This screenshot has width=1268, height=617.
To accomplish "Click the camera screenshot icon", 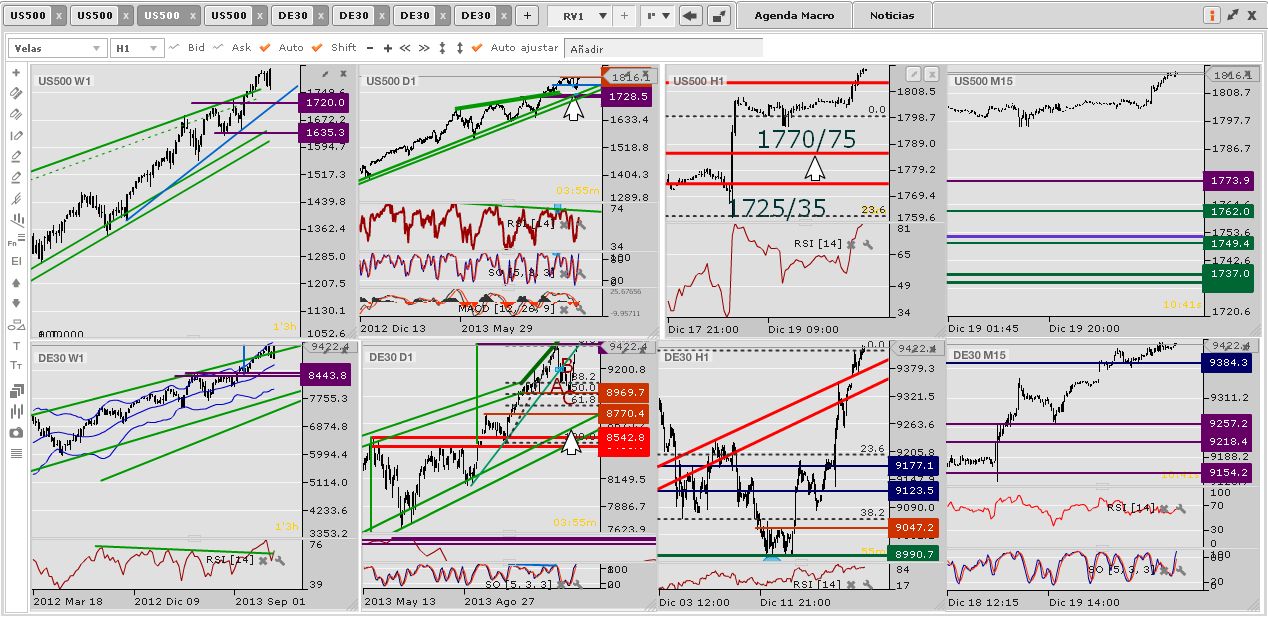I will tap(16, 432).
